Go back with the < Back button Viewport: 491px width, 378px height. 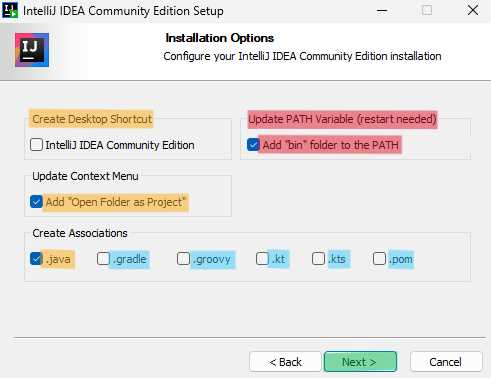point(285,361)
